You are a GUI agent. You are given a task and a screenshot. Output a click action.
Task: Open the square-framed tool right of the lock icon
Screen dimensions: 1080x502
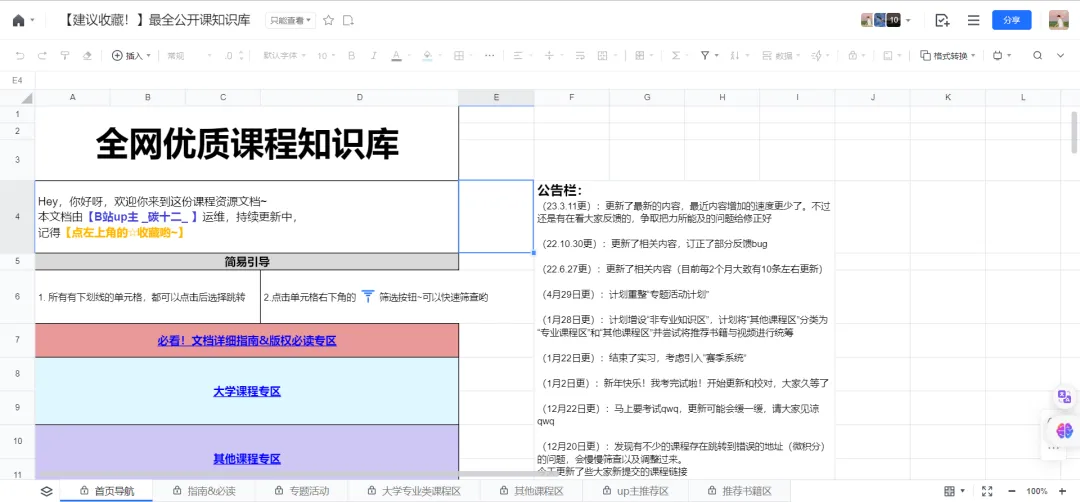[889, 56]
